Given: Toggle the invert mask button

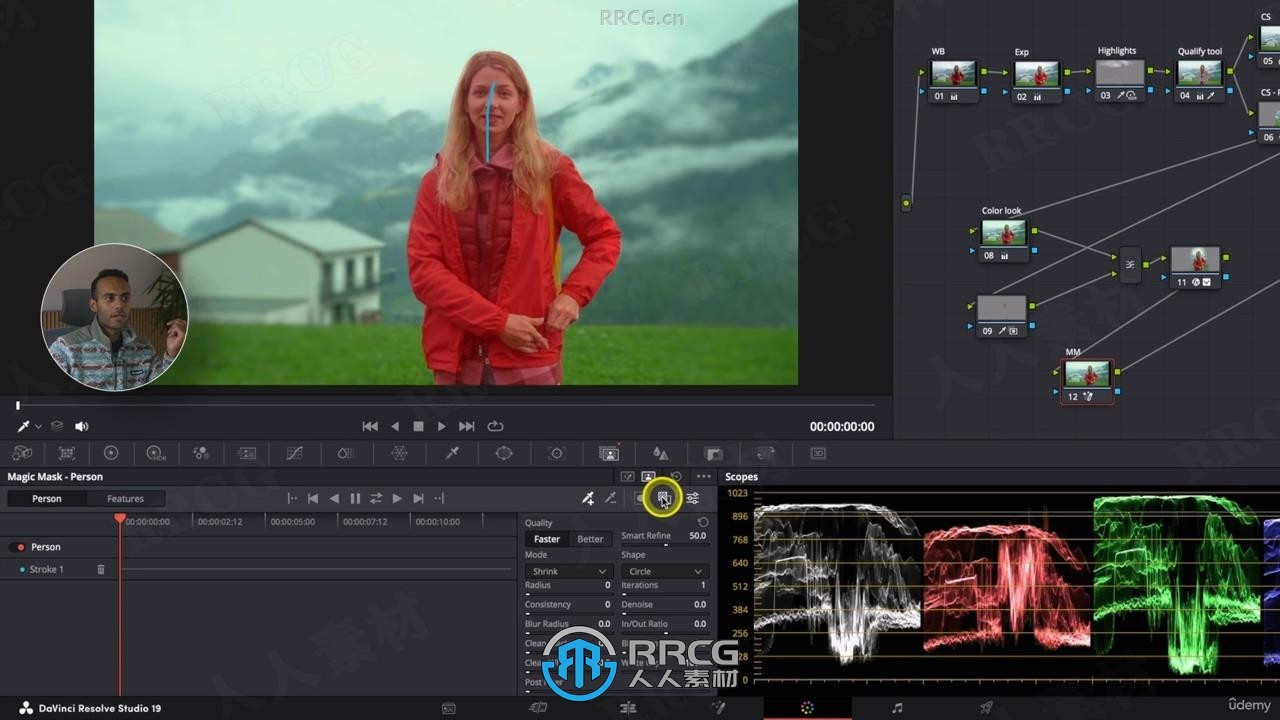Looking at the screenshot, I should (641, 498).
